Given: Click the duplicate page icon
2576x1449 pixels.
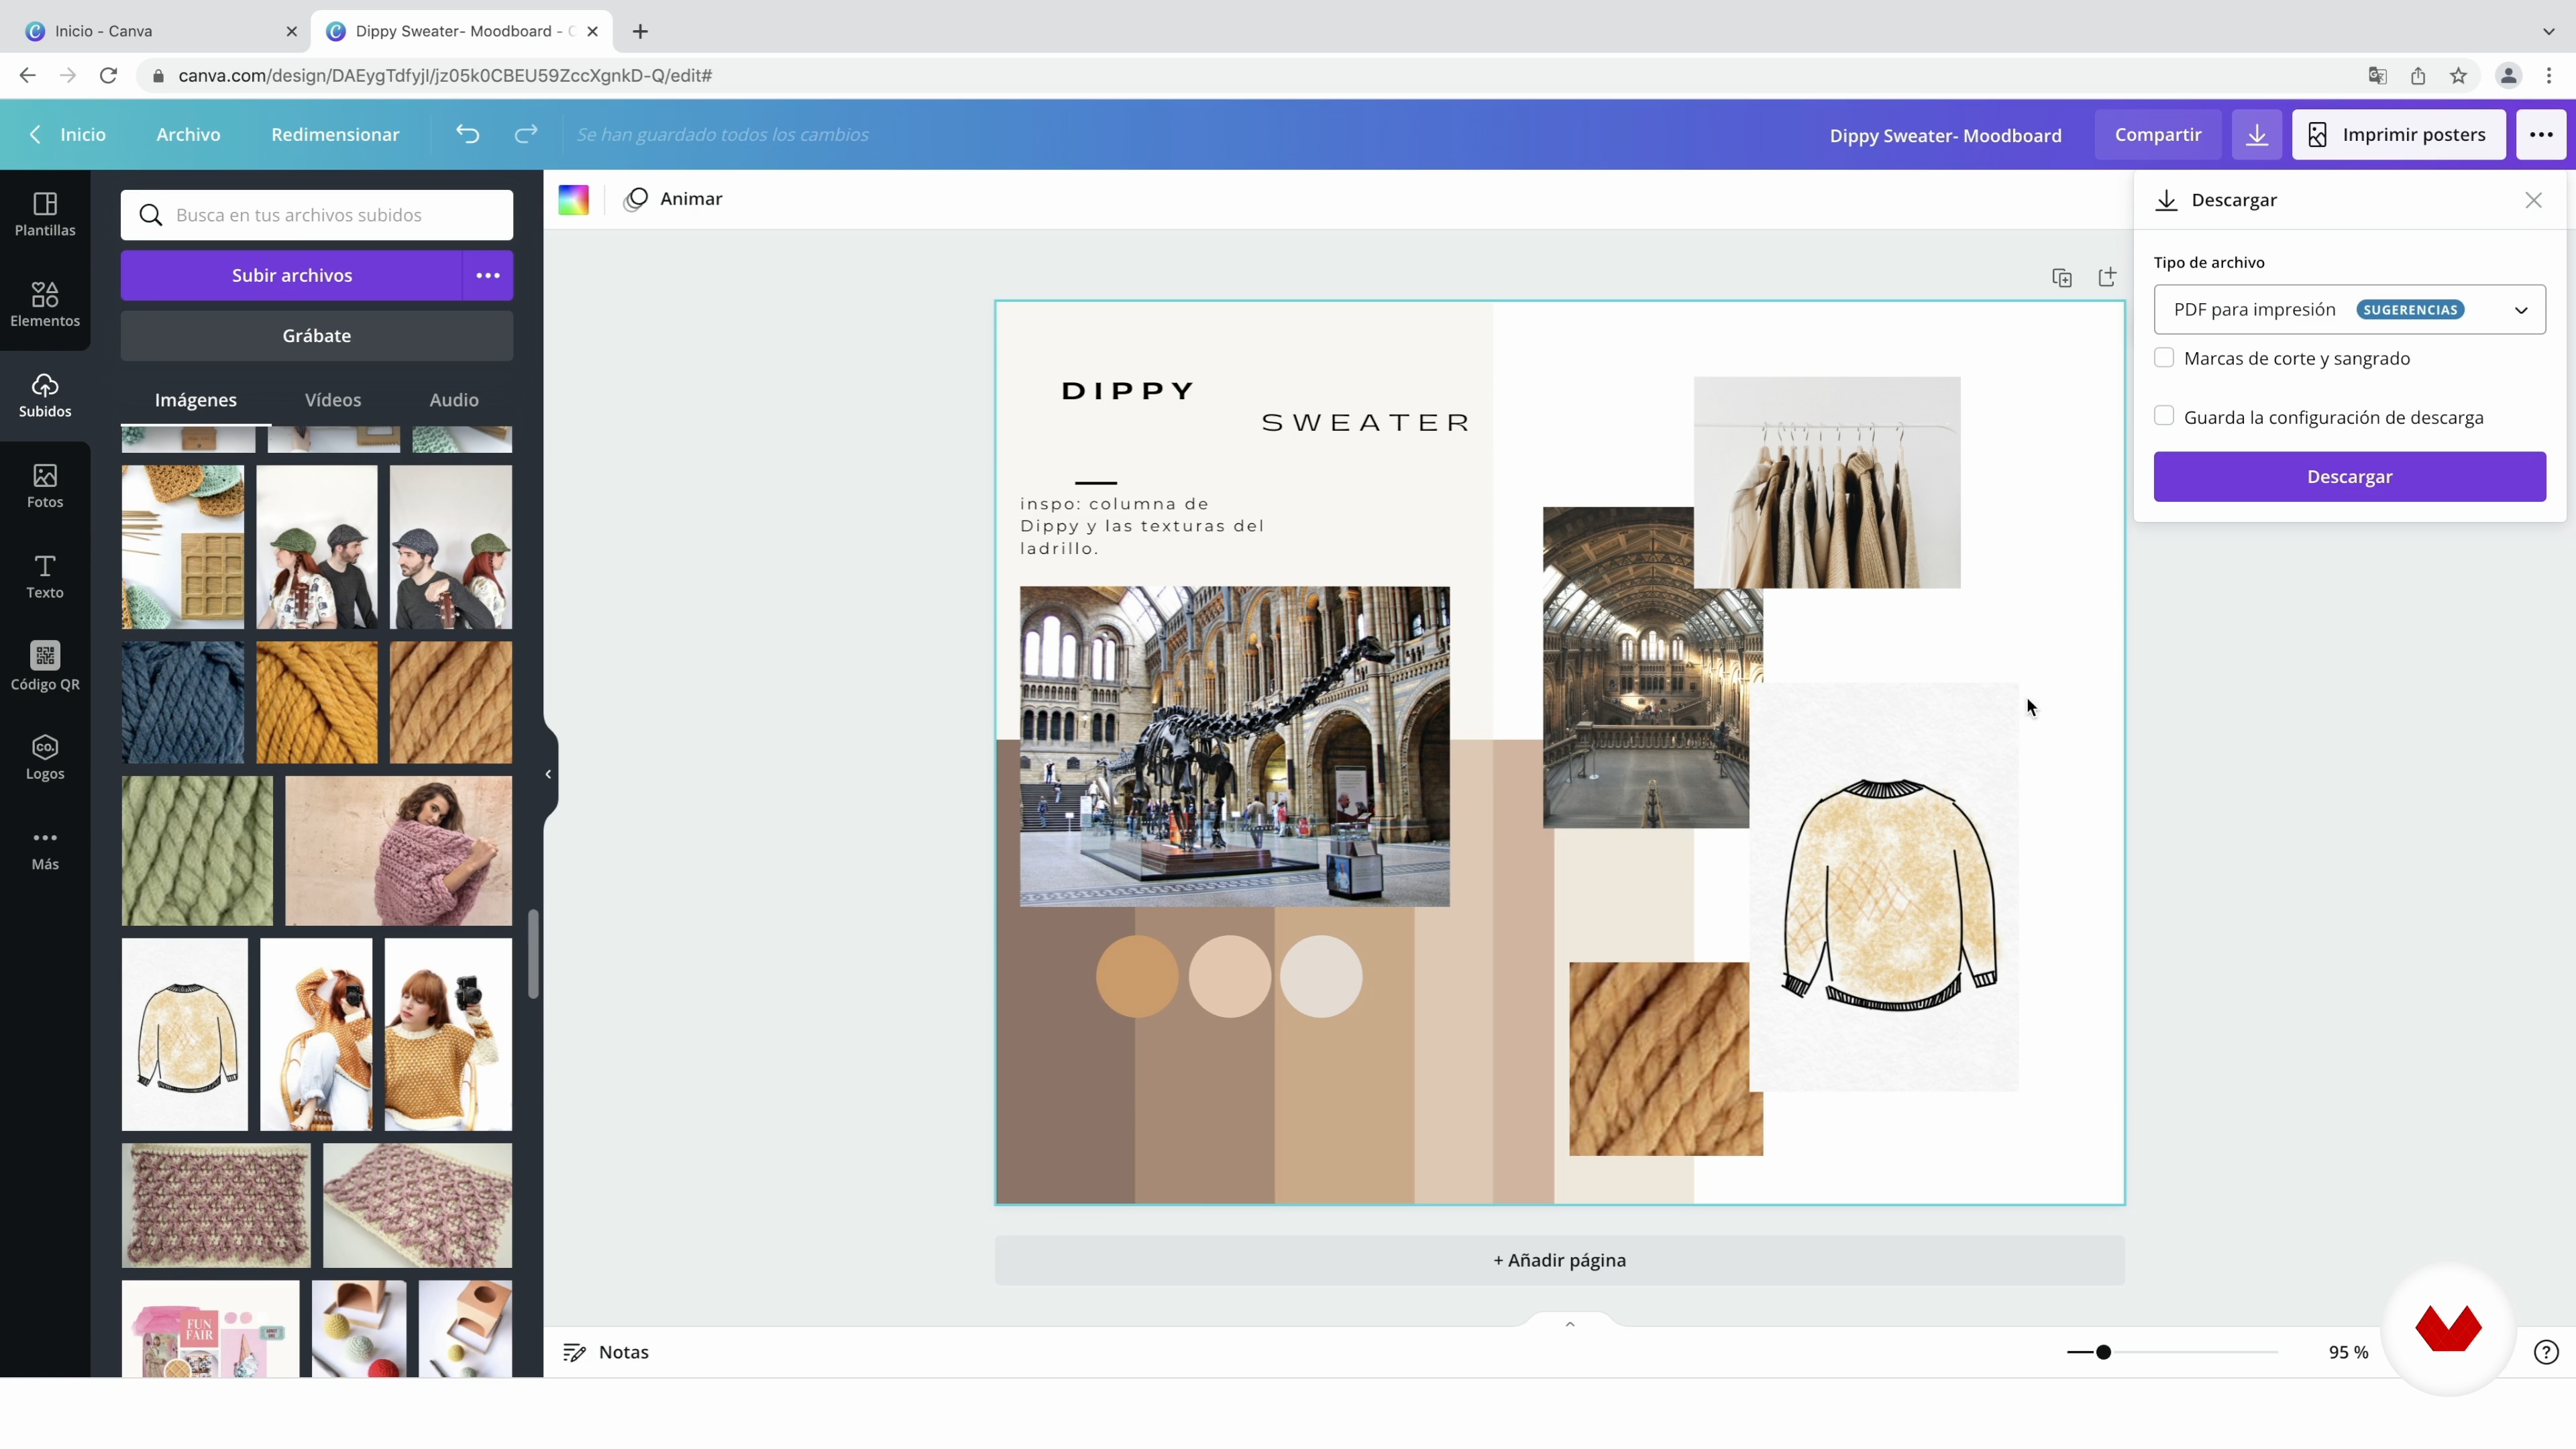Looking at the screenshot, I should [2062, 278].
